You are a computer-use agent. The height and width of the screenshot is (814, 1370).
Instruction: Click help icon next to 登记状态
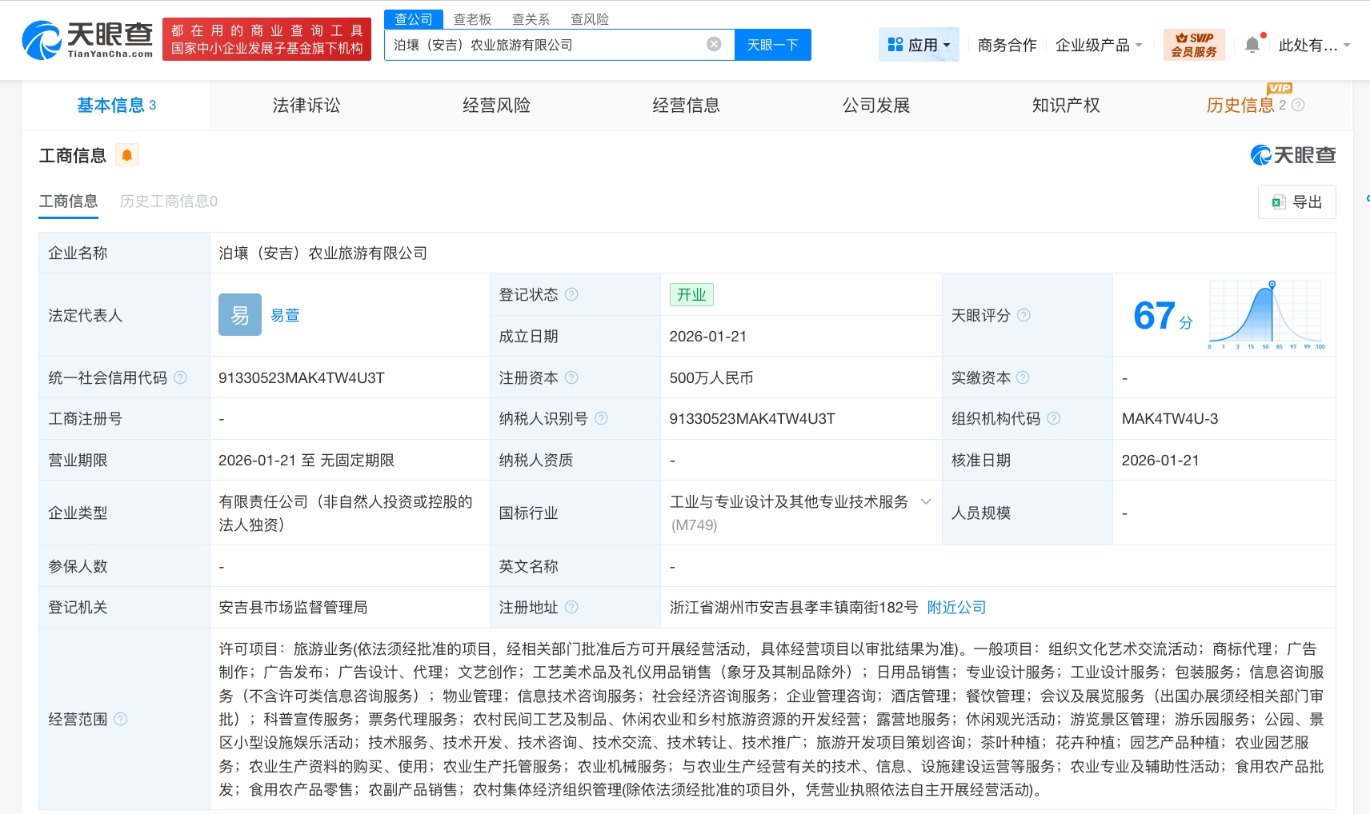(571, 295)
